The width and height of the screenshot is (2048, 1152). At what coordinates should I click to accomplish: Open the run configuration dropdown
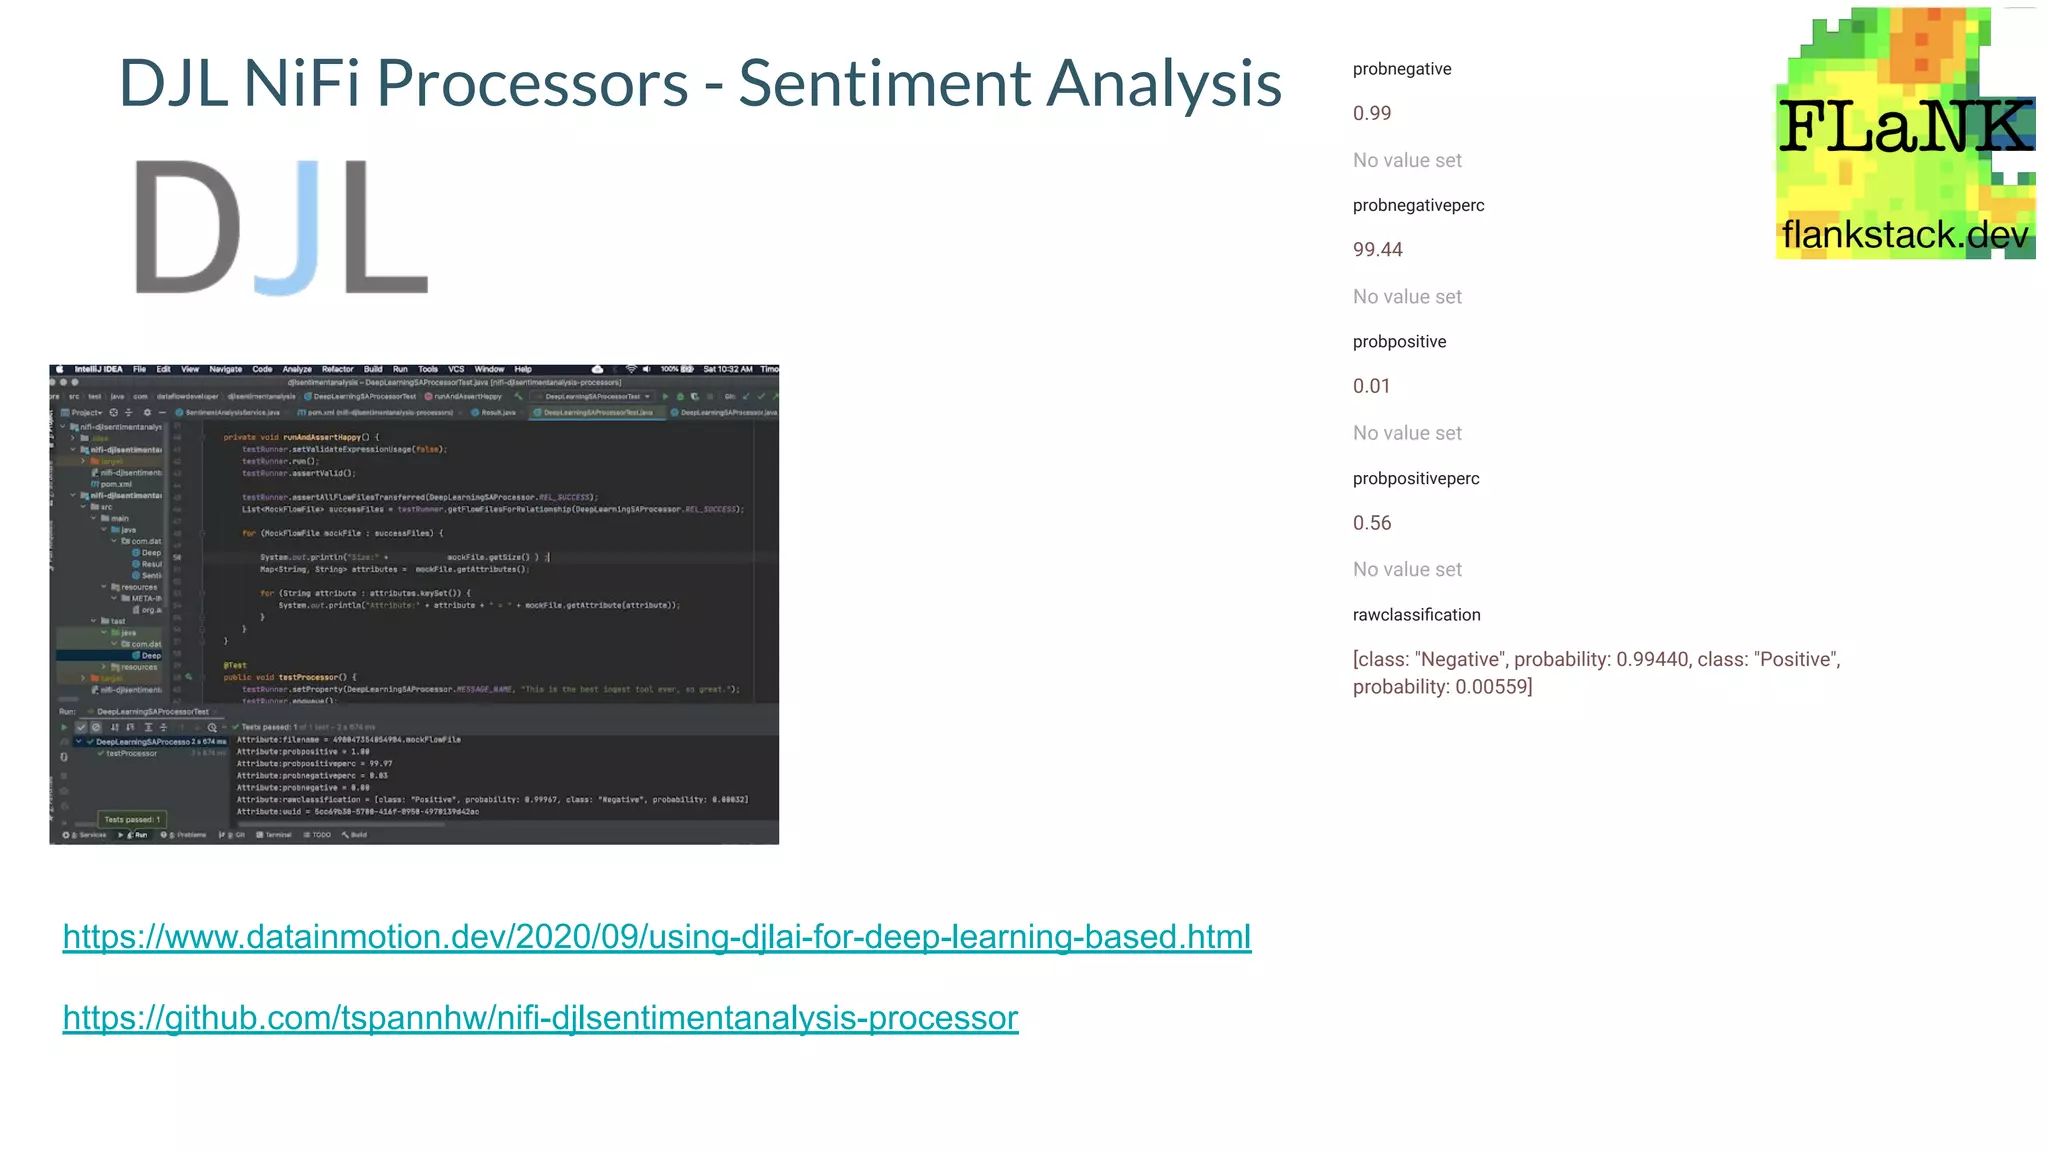click(647, 397)
